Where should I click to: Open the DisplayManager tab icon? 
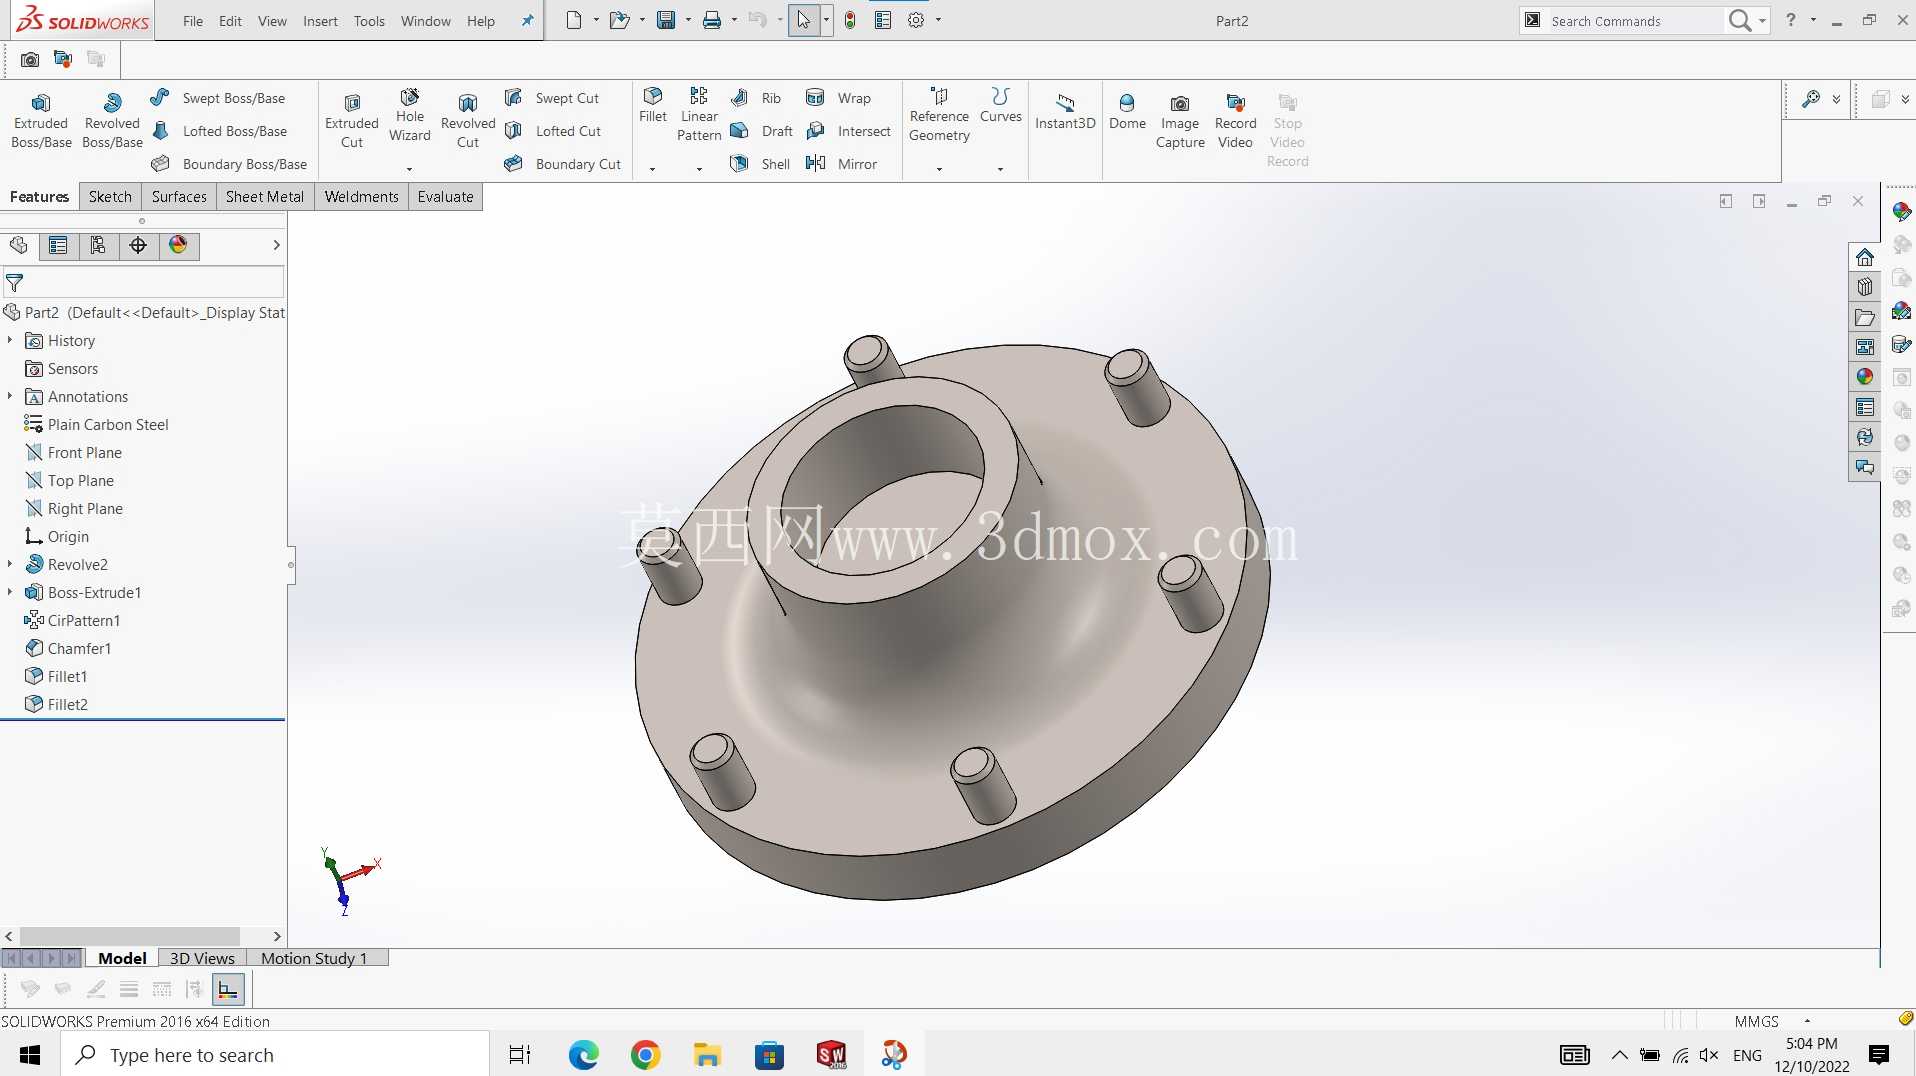178,246
